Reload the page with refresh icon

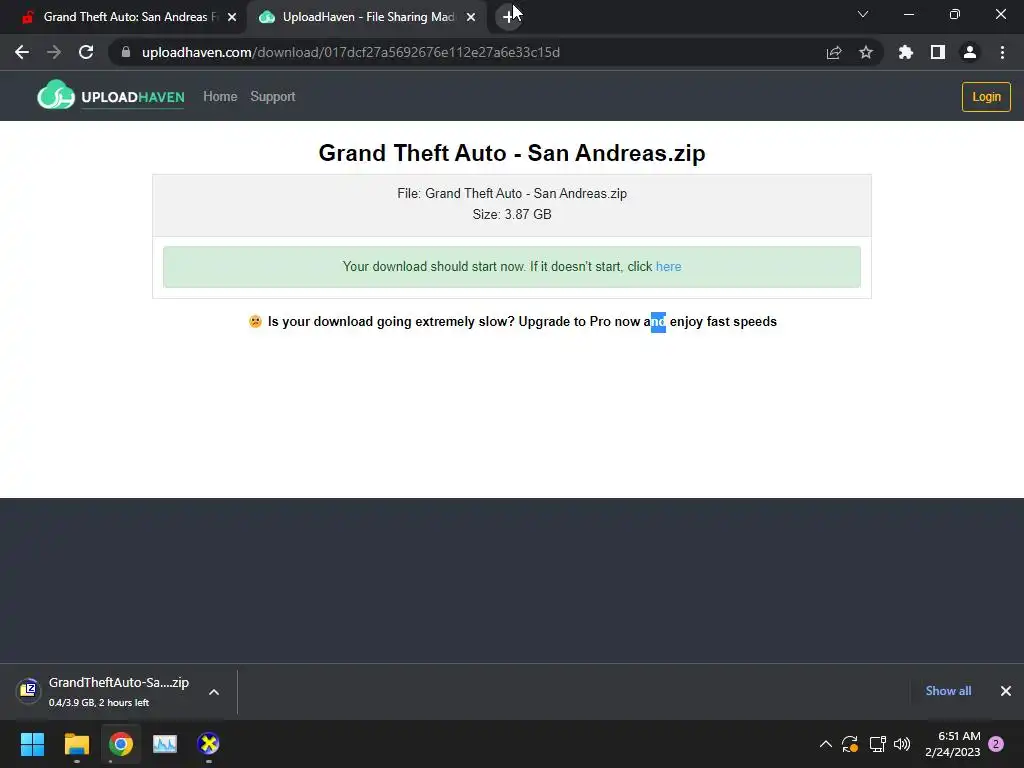coord(86,52)
